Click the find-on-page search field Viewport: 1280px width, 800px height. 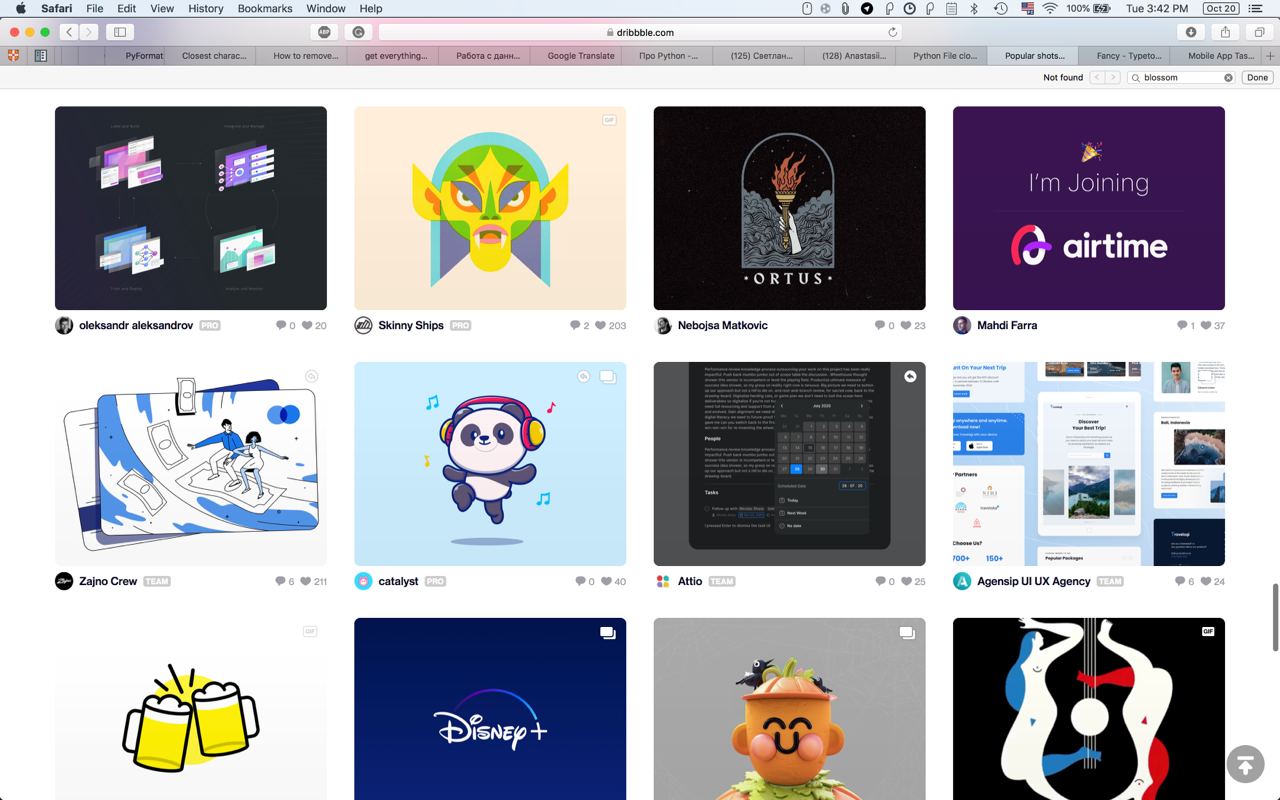coord(1180,77)
